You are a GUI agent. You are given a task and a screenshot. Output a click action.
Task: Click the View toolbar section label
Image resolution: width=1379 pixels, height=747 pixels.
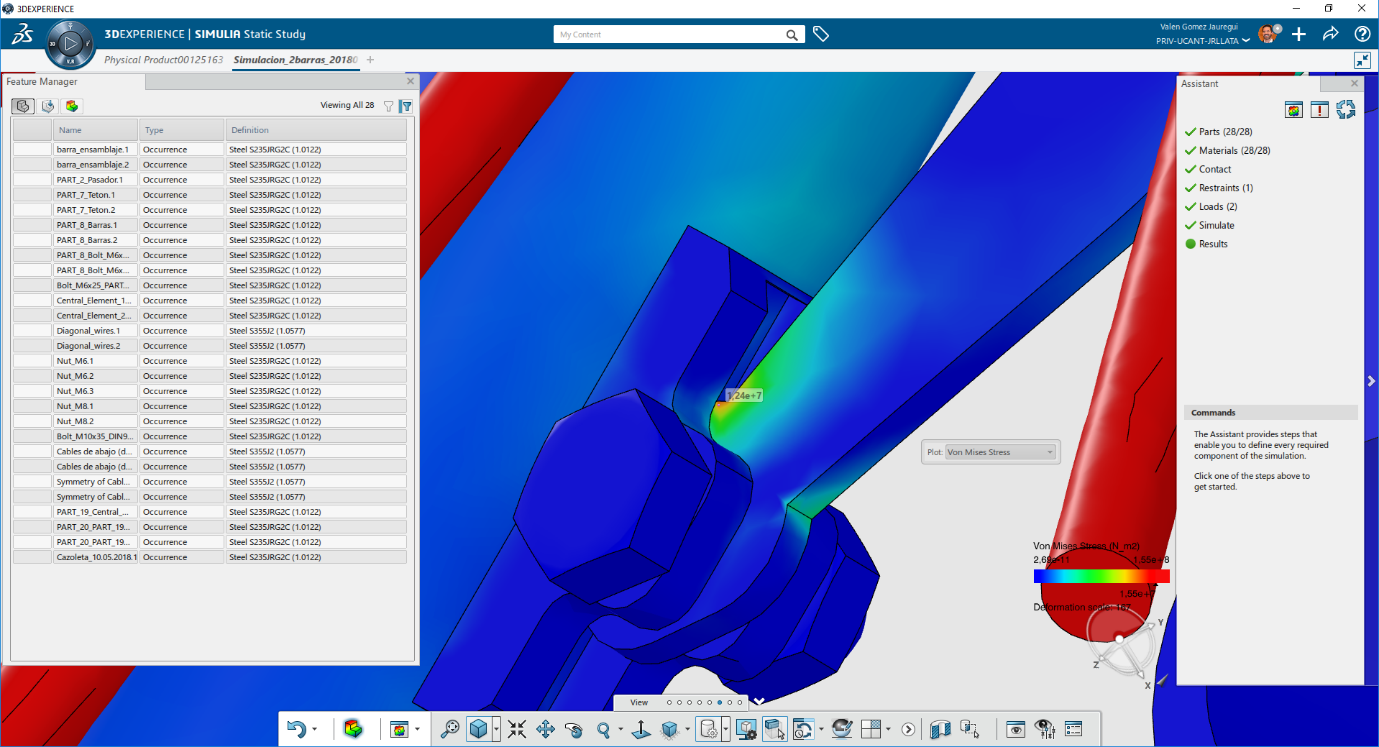(639, 702)
